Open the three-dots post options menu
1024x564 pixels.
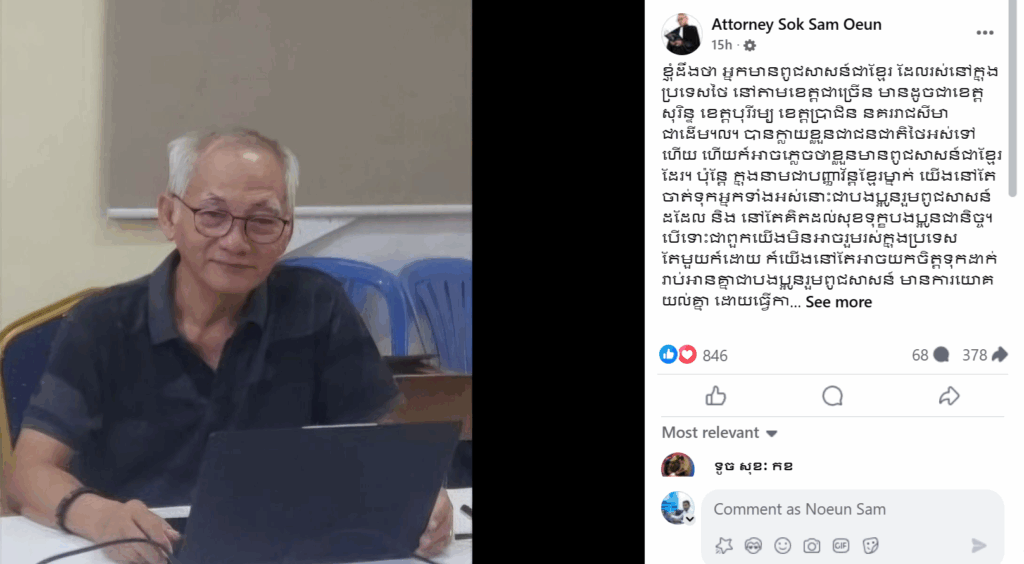pos(985,33)
